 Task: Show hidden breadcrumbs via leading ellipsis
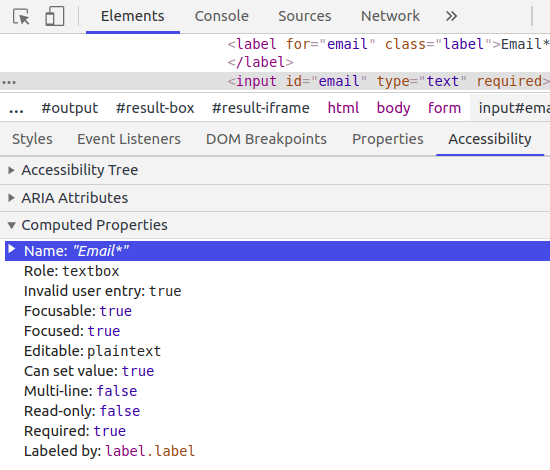pyautogui.click(x=16, y=109)
